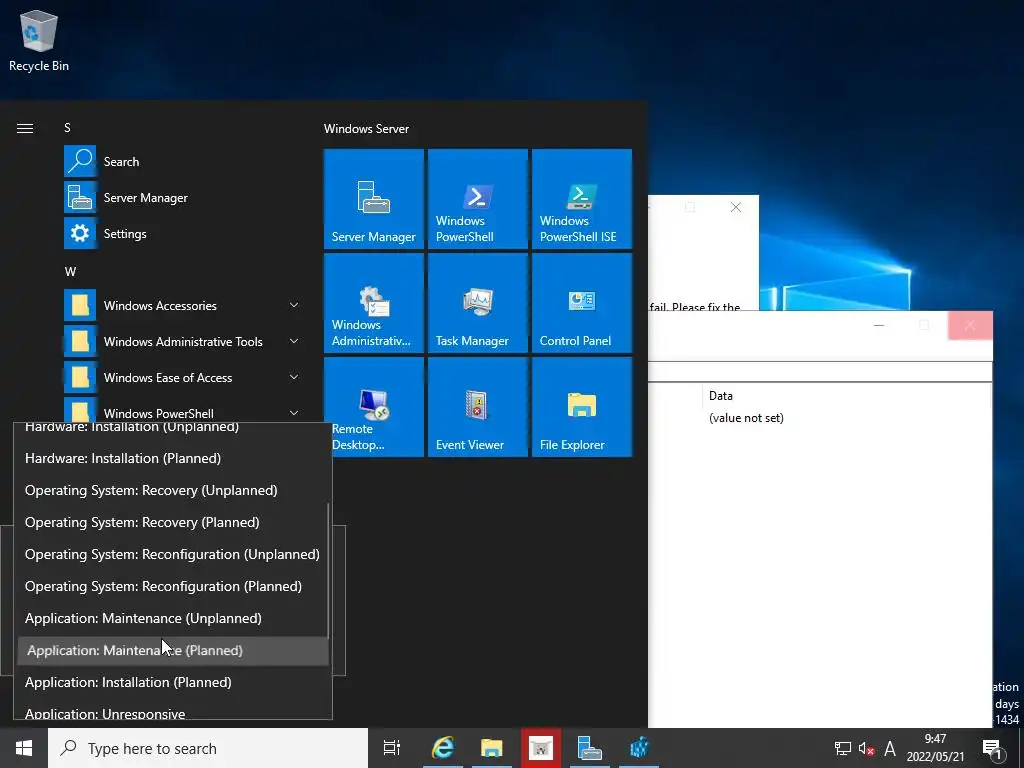Jump to letter W section header
Screen dimensions: 1024x768
tap(70, 272)
